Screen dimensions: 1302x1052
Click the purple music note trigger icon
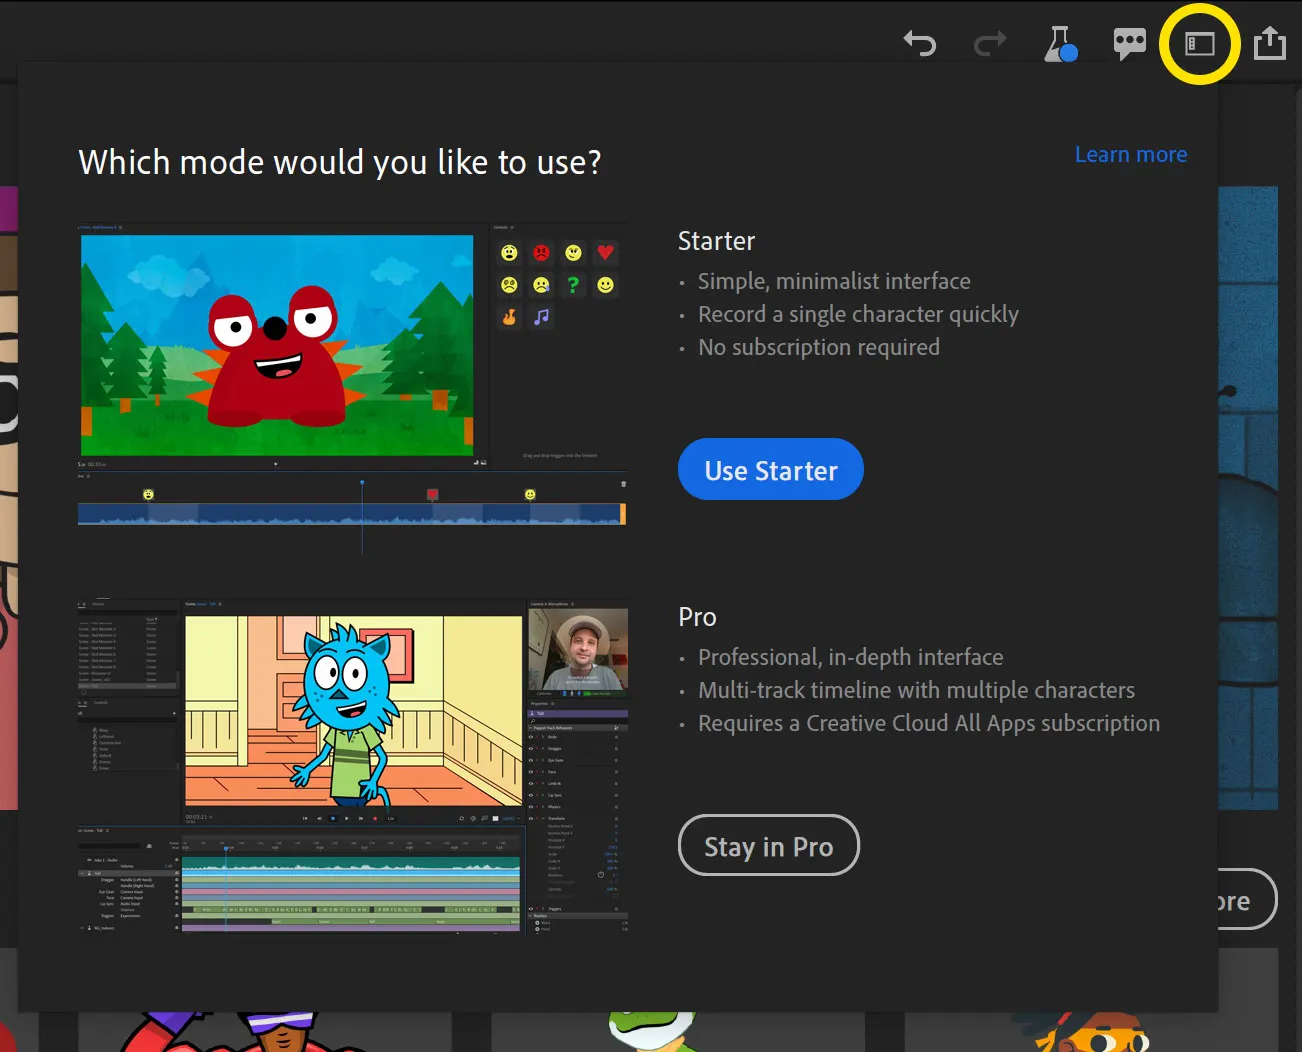541,317
